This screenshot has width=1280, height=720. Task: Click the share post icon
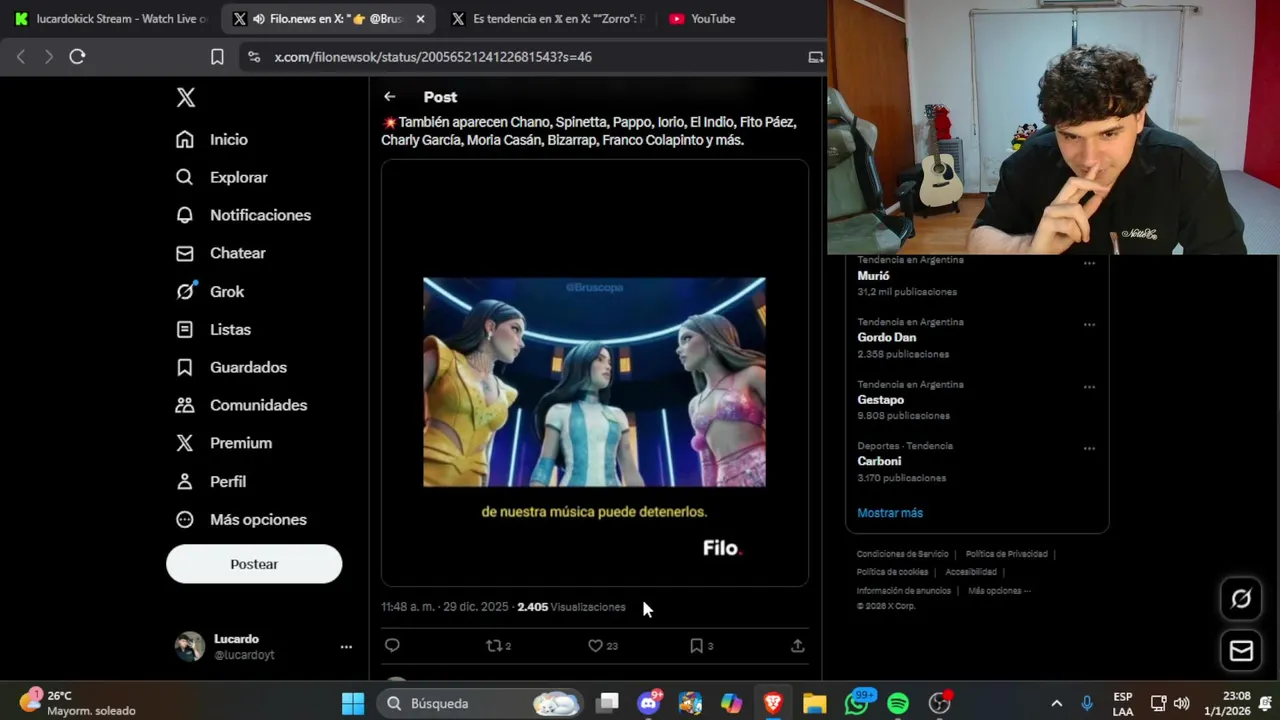coord(798,646)
